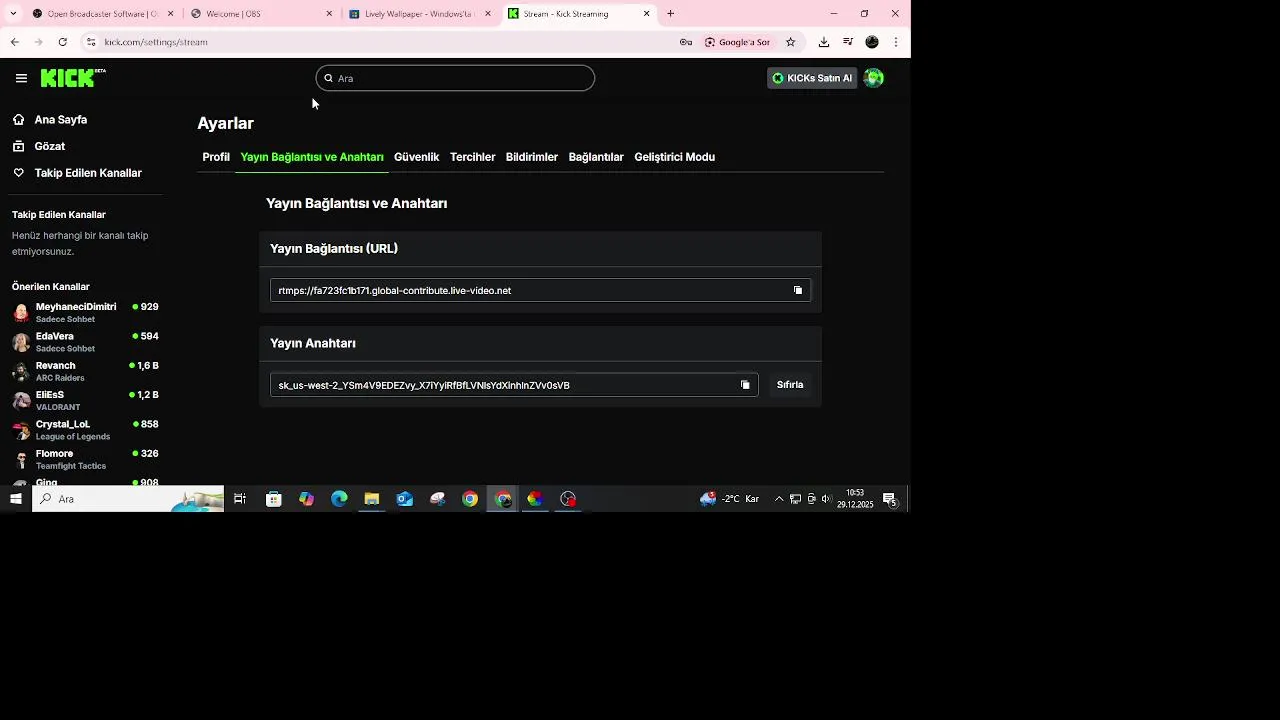Open the Kick hamburger menu
This screenshot has height=720, width=1280.
[21, 78]
